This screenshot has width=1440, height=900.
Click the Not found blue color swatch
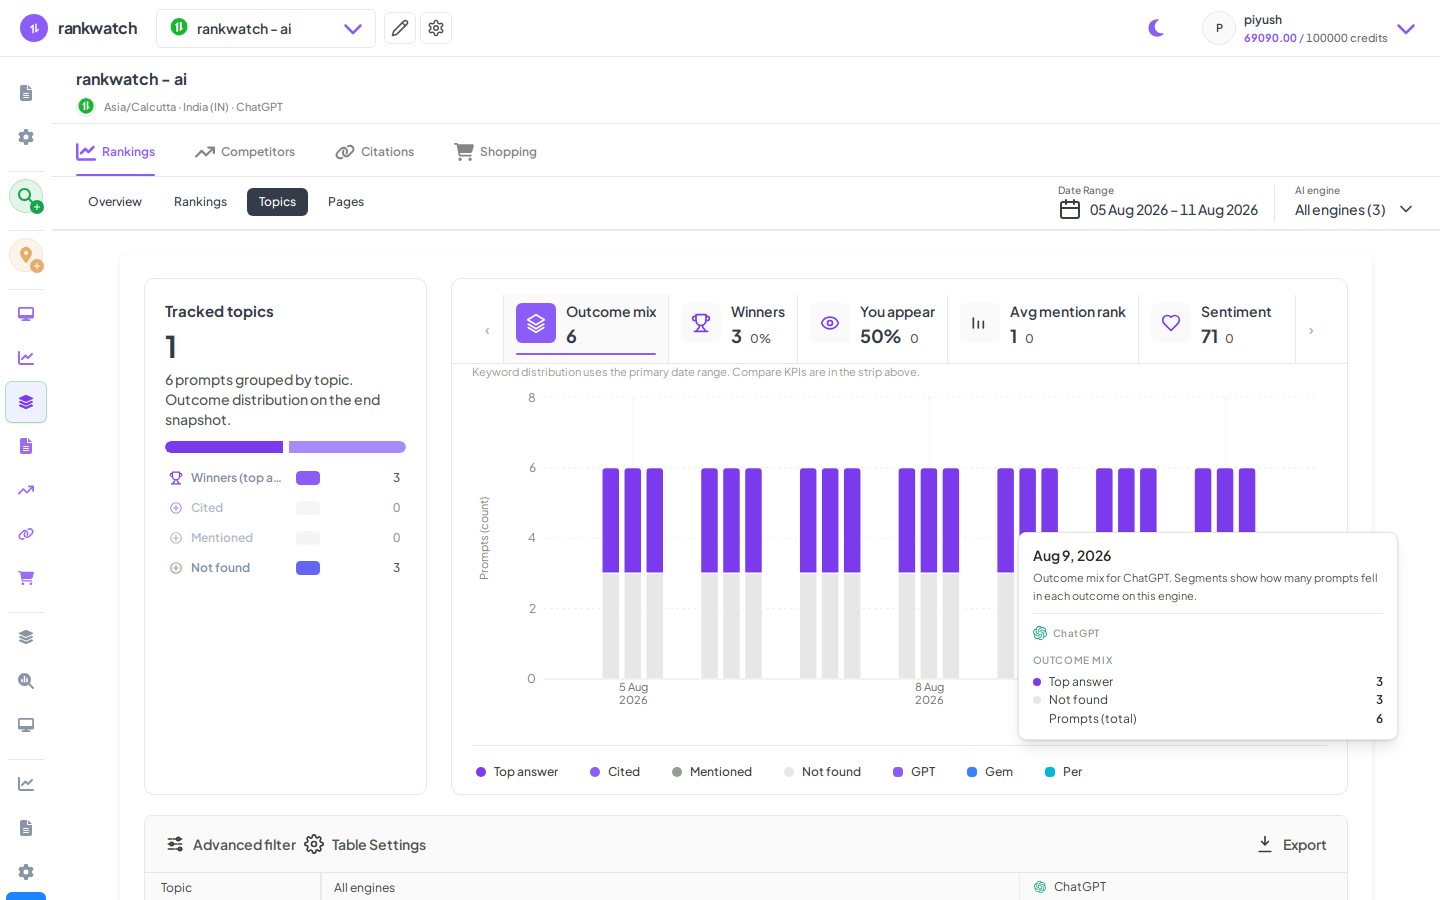tap(308, 568)
